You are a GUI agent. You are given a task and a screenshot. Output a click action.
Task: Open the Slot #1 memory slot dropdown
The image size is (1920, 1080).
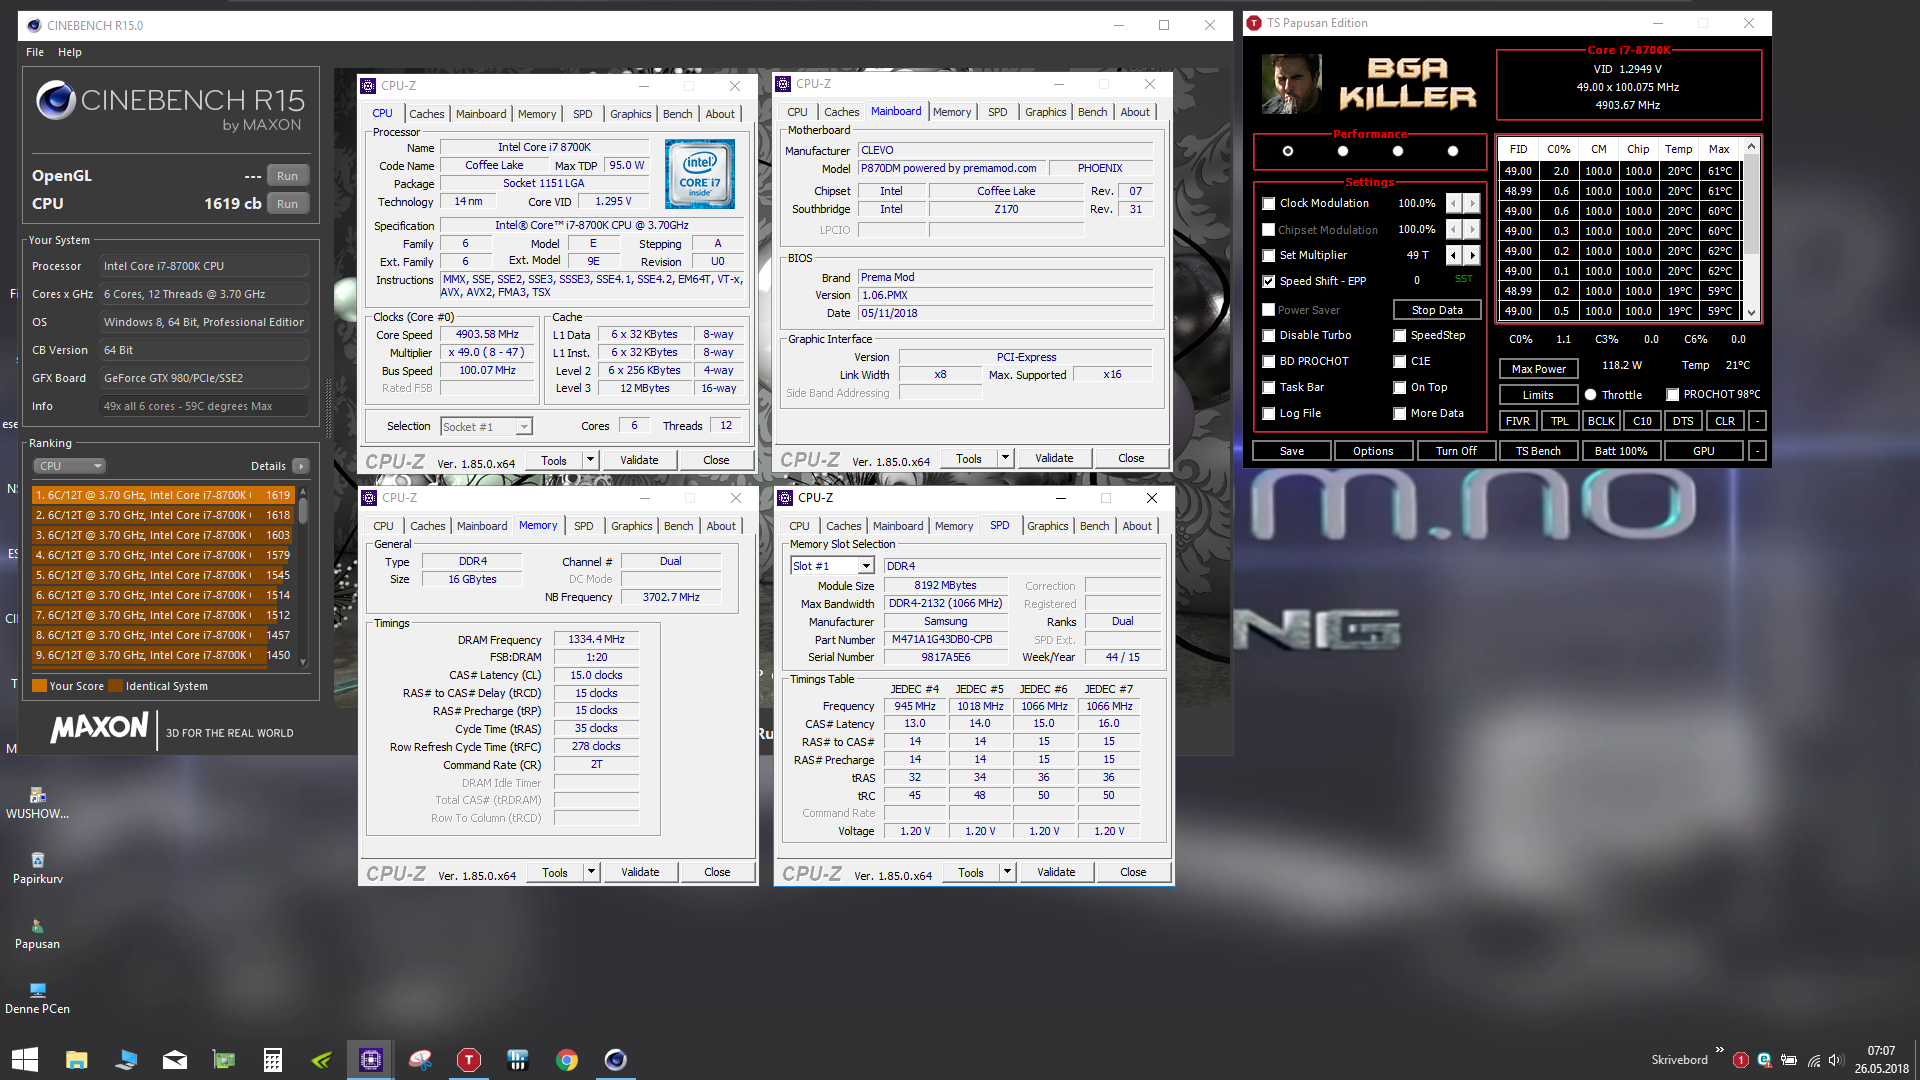[x=832, y=566]
